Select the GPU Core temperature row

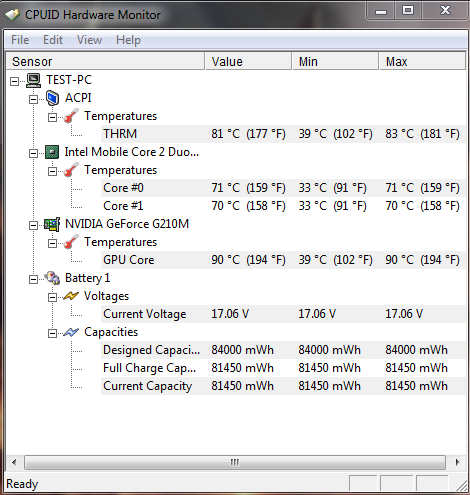pos(283,260)
